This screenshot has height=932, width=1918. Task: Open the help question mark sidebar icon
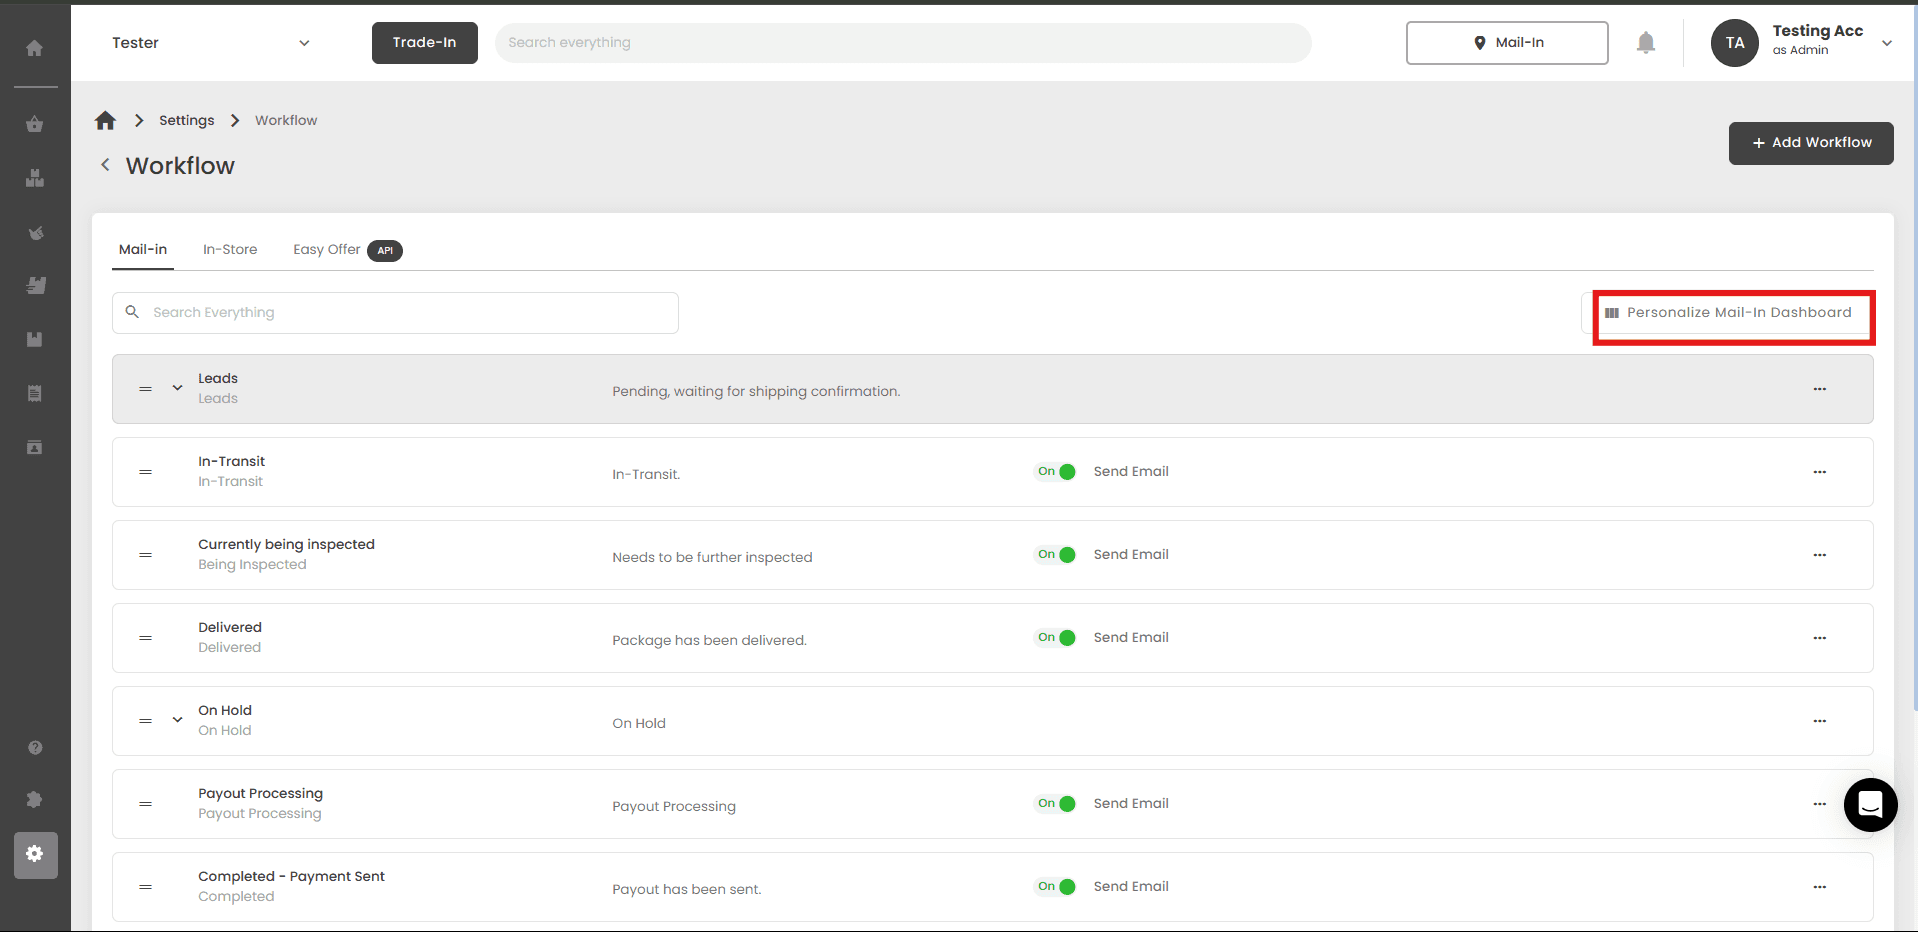[35, 748]
